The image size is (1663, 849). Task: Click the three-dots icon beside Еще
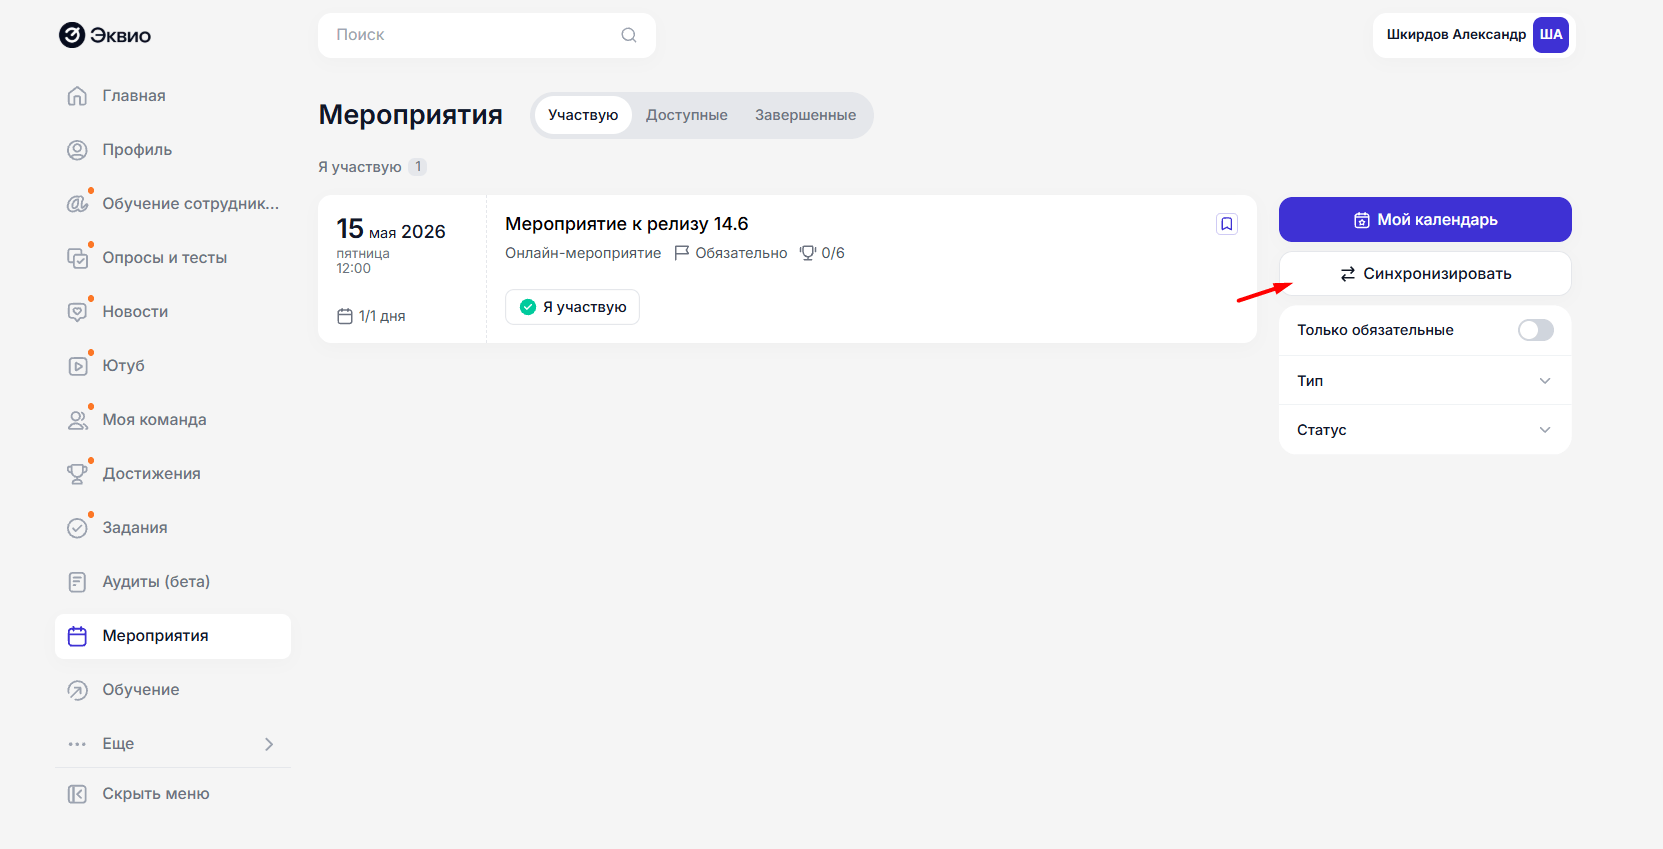pyautogui.click(x=77, y=744)
